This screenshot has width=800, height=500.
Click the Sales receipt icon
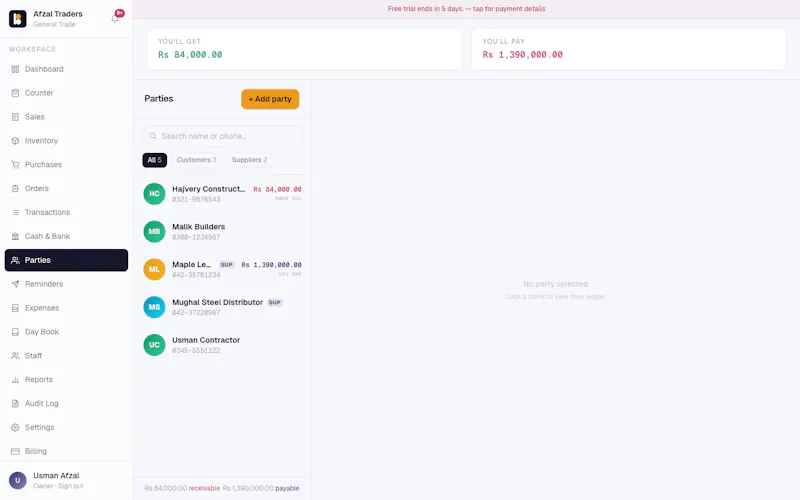(15, 117)
